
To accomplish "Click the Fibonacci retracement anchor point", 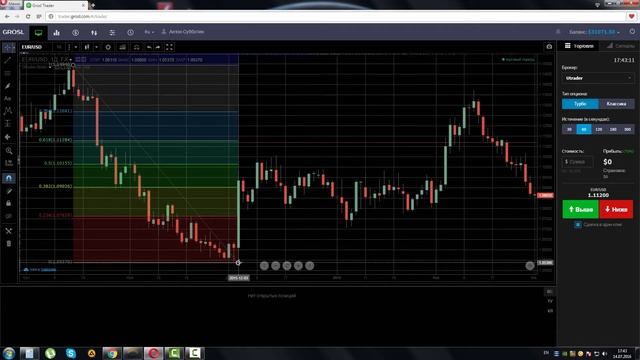I will click(238, 262).
